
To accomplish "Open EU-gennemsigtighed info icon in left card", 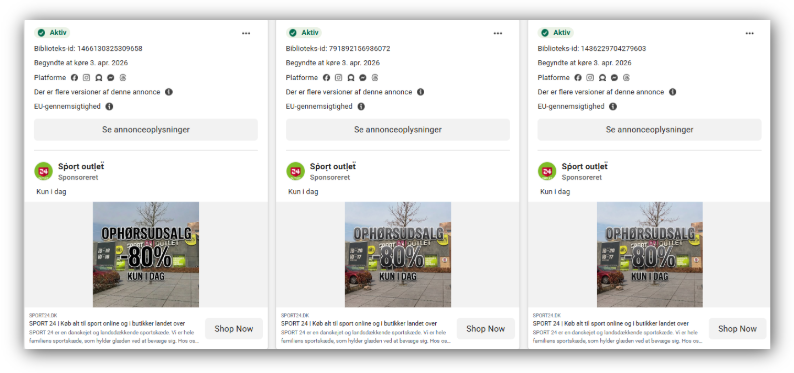I will [109, 107].
